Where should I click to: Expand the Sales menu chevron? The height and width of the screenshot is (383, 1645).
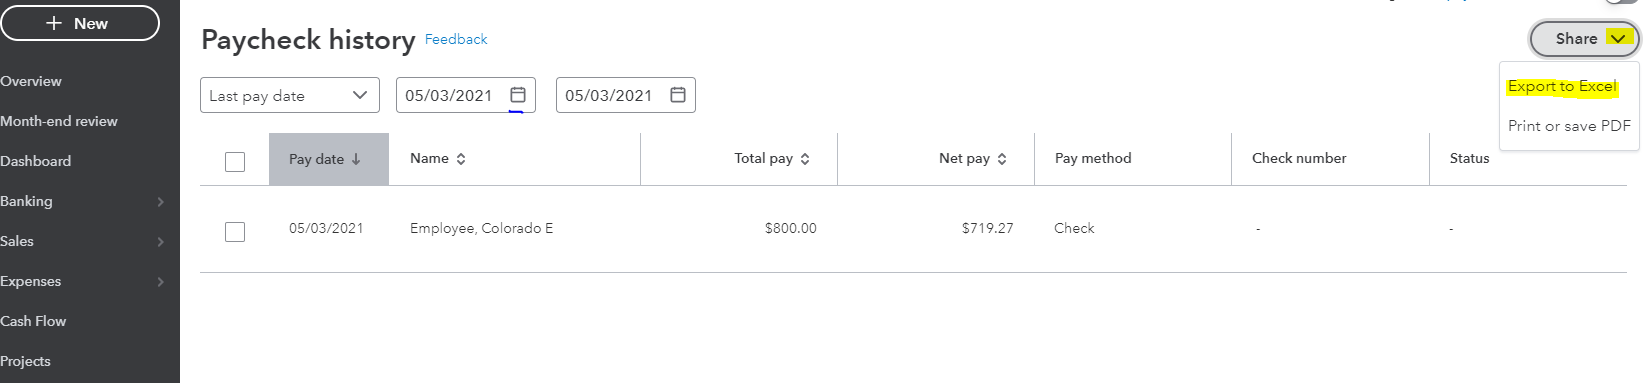(x=161, y=242)
